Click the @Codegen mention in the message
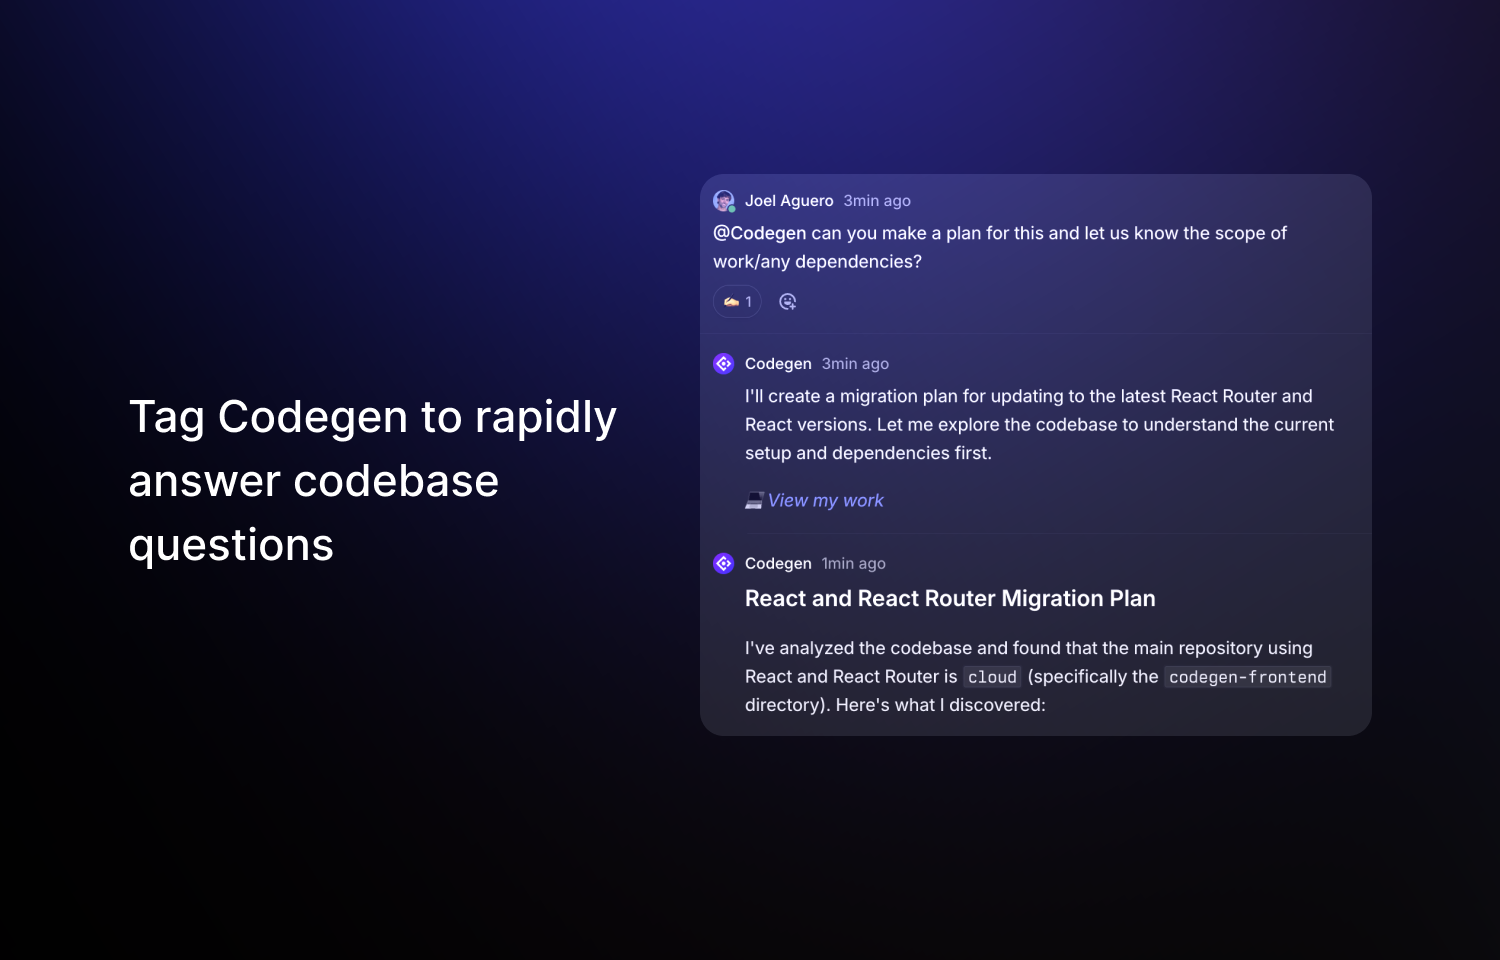The height and width of the screenshot is (960, 1500). [759, 233]
